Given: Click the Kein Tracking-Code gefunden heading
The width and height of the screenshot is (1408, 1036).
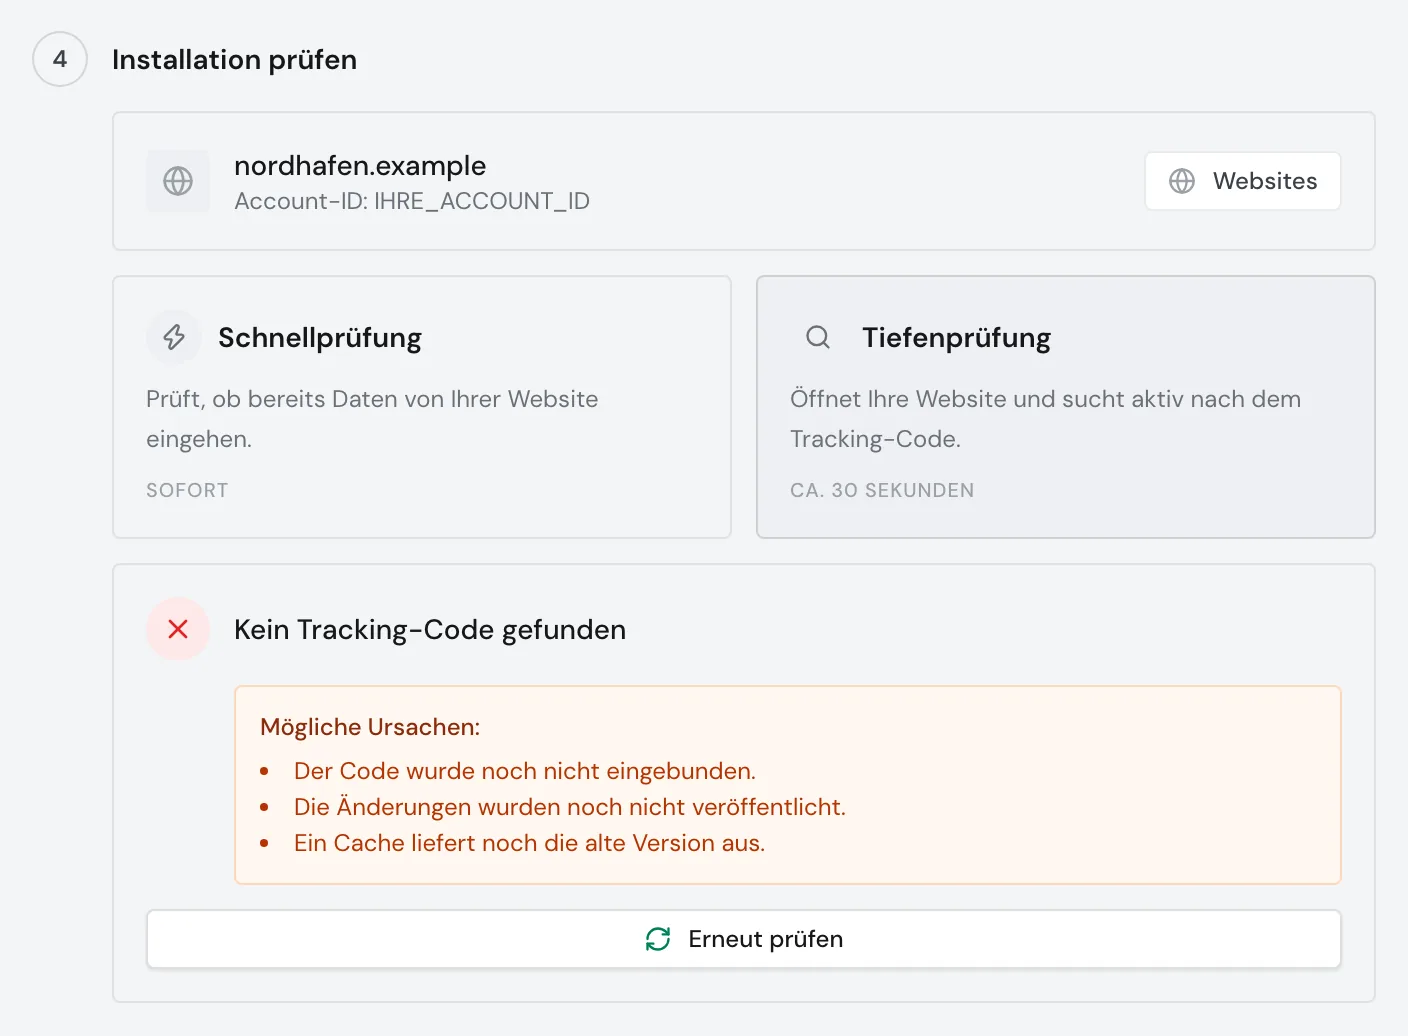Looking at the screenshot, I should (x=430, y=629).
